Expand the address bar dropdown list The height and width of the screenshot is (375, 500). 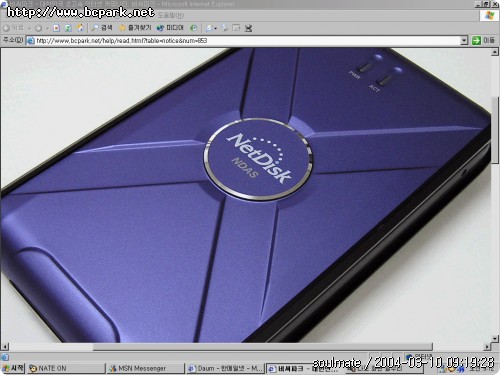[464, 41]
